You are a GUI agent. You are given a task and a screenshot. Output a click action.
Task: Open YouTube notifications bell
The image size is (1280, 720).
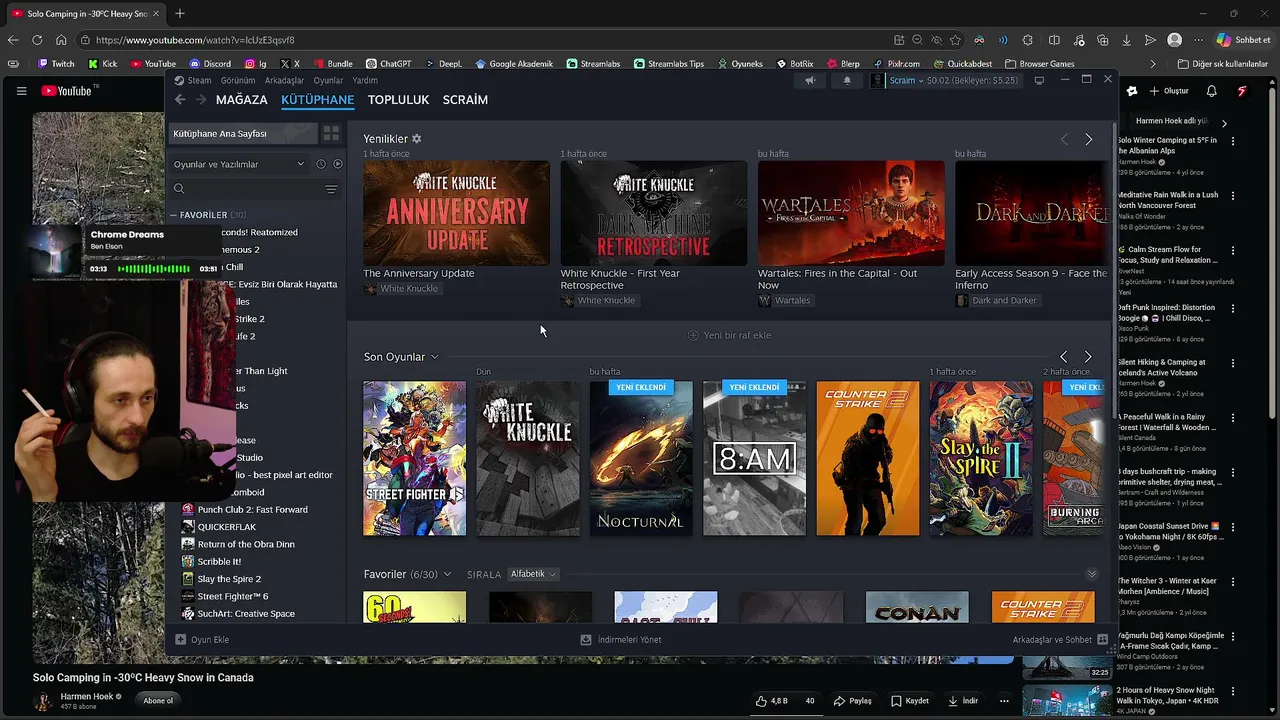[x=1211, y=91]
